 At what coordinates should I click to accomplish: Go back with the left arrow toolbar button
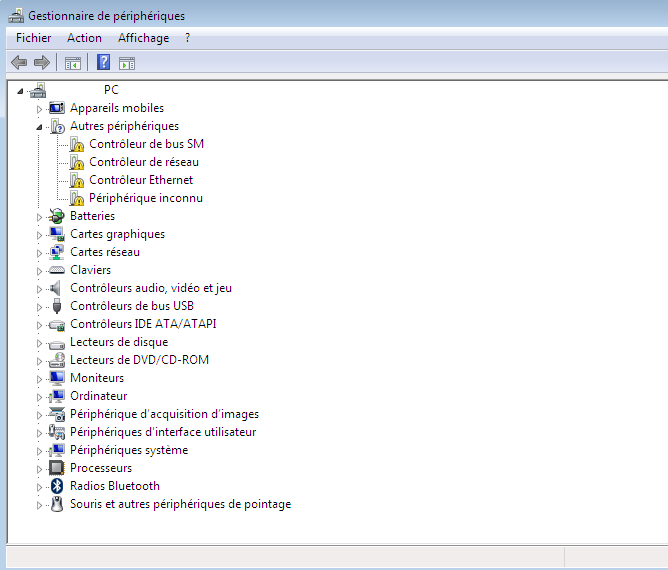tap(19, 63)
